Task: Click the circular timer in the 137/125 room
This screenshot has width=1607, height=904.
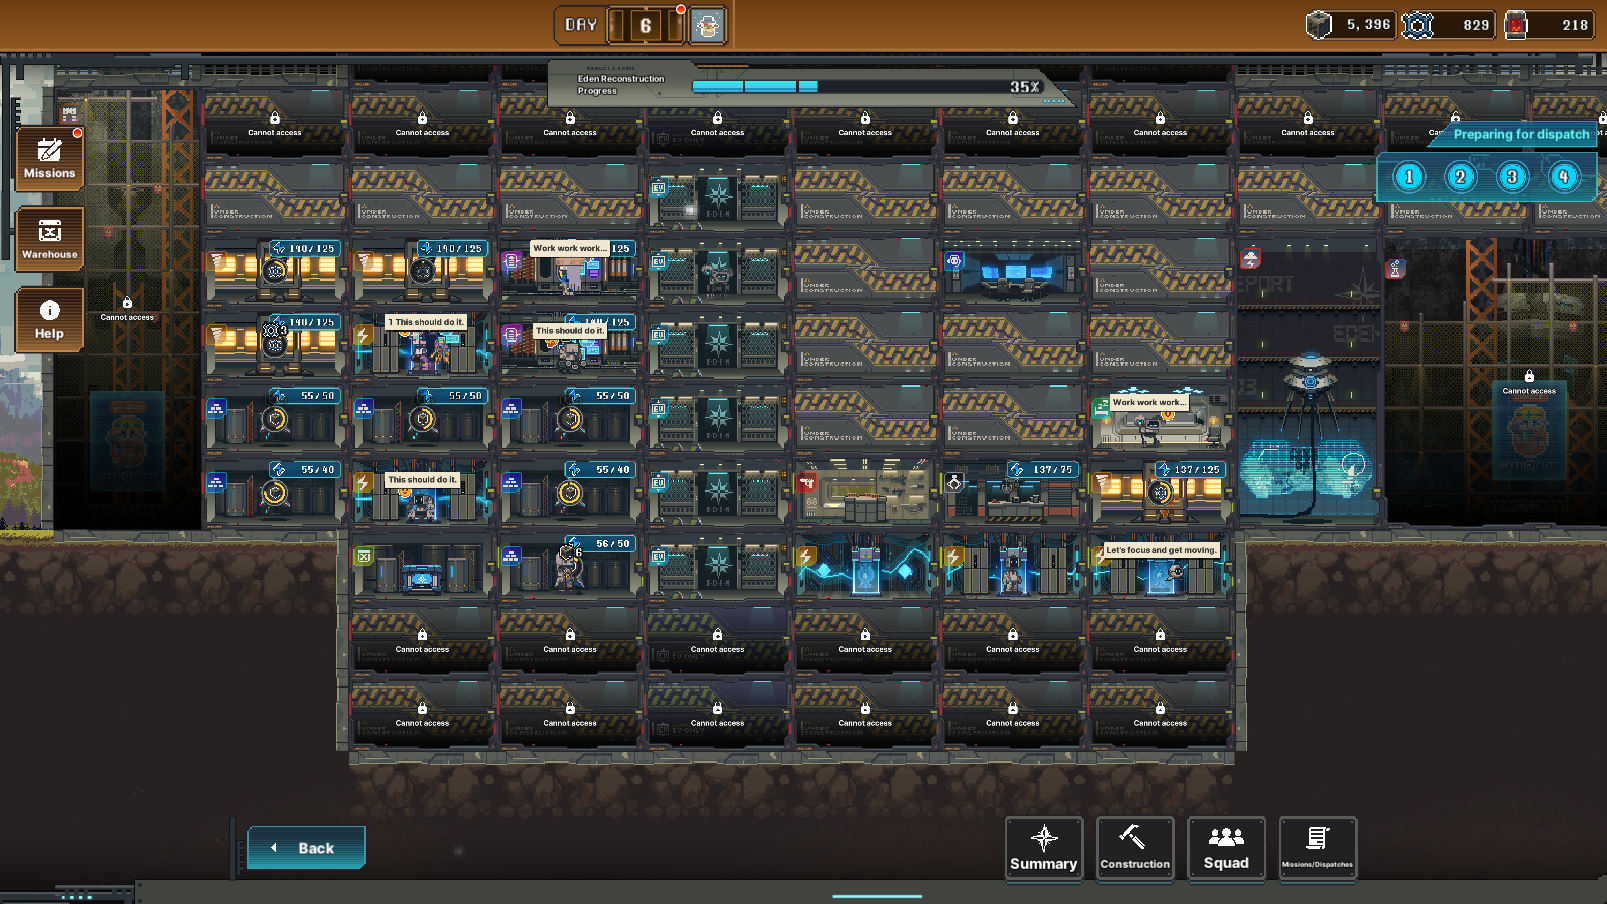Action: click(1160, 492)
